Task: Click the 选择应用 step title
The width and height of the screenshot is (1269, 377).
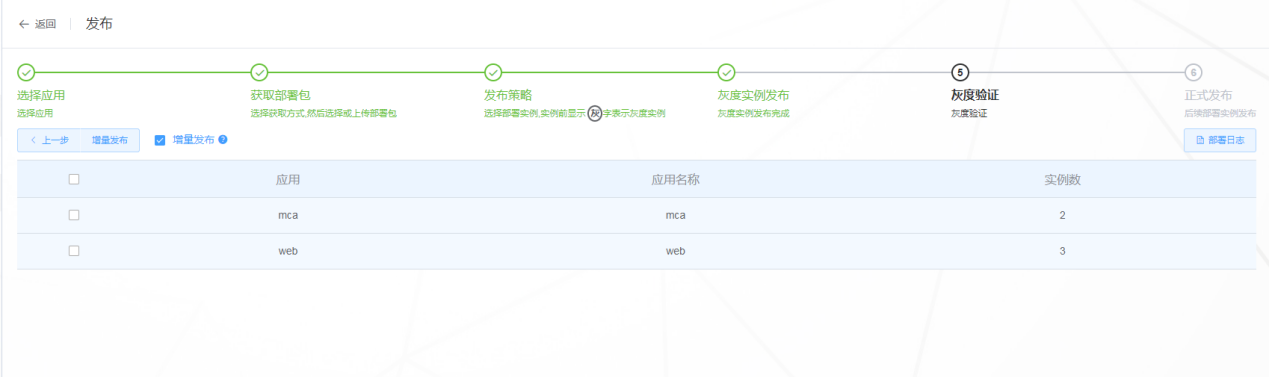Action: [41, 96]
